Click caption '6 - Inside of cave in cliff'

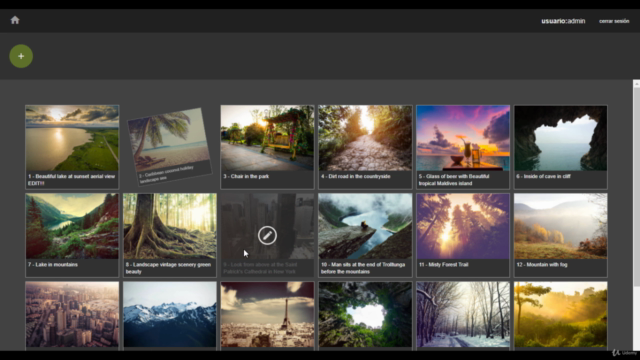tap(543, 176)
